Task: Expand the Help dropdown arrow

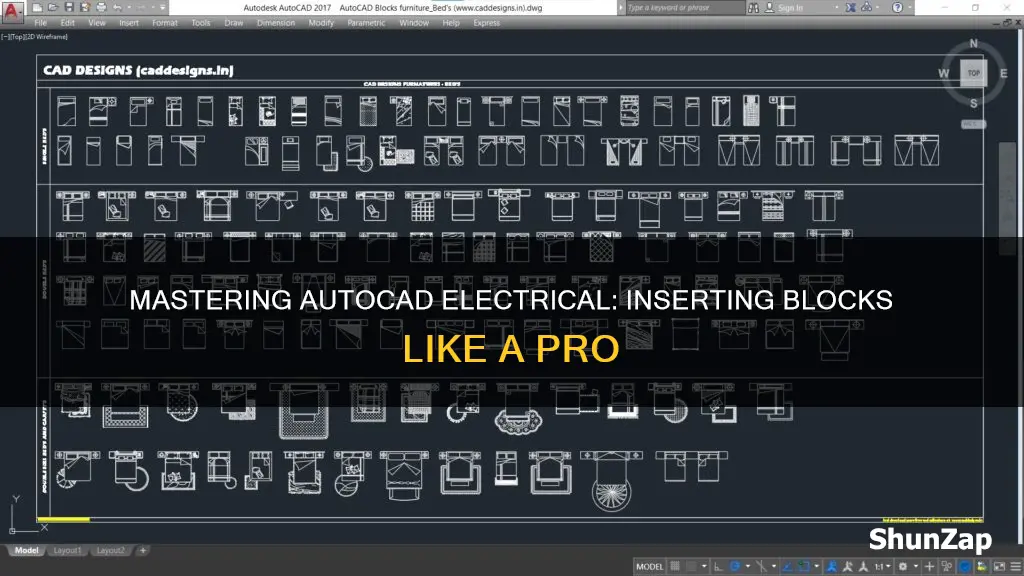Action: [x=910, y=8]
